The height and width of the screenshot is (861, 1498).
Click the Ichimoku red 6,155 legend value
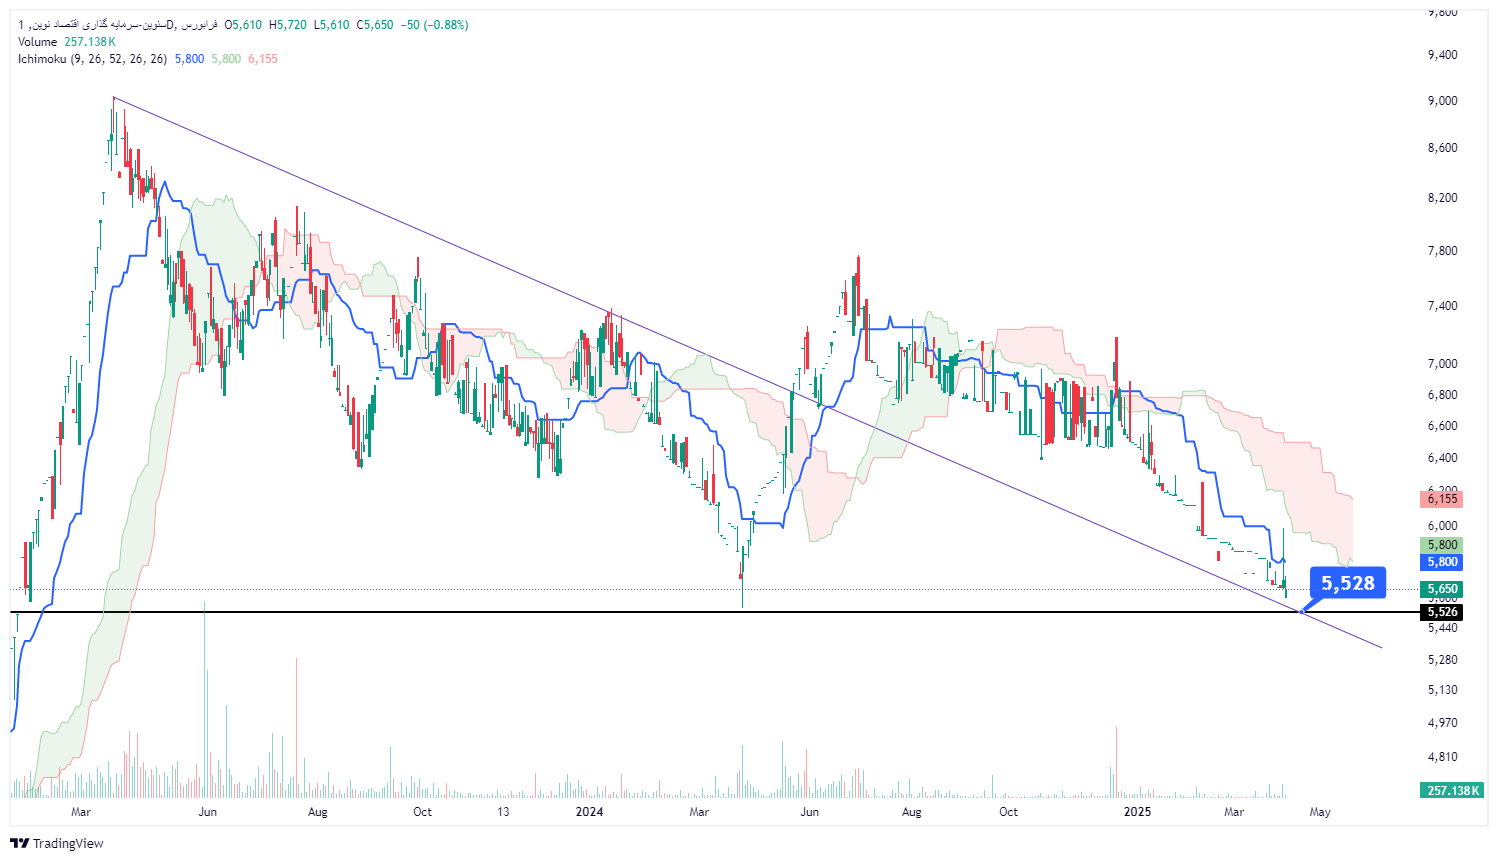click(x=263, y=59)
